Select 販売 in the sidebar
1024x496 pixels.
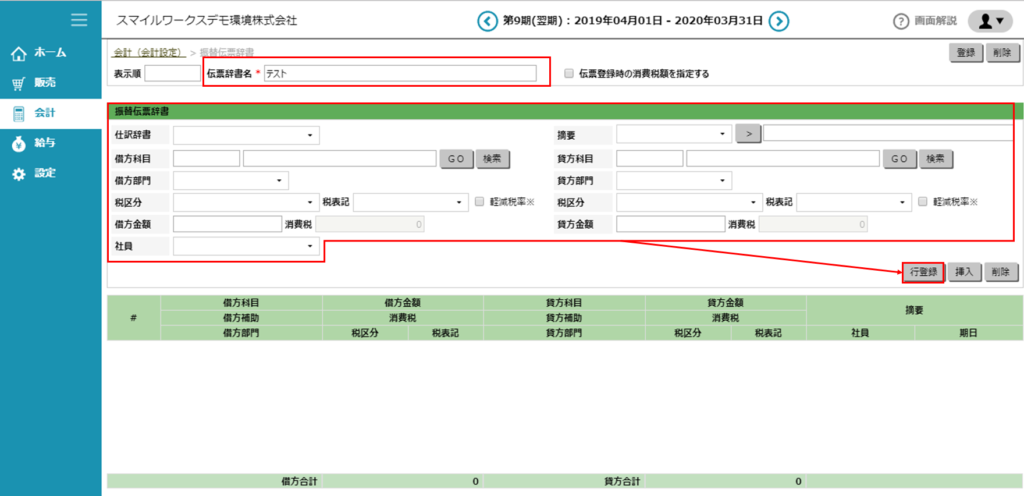[x=45, y=83]
